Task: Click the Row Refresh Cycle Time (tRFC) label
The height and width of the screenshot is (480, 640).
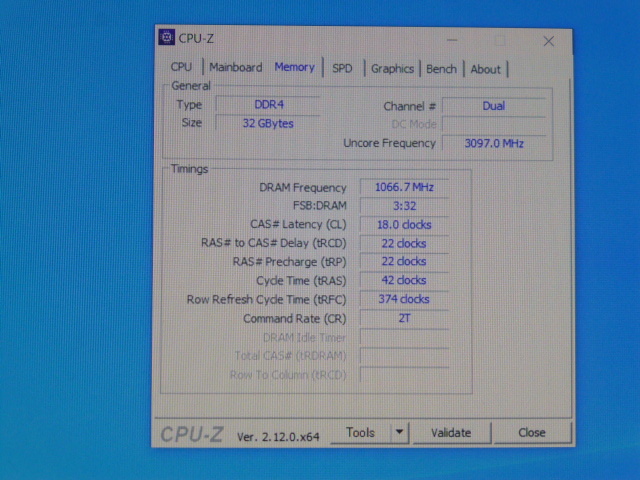Action: (267, 300)
